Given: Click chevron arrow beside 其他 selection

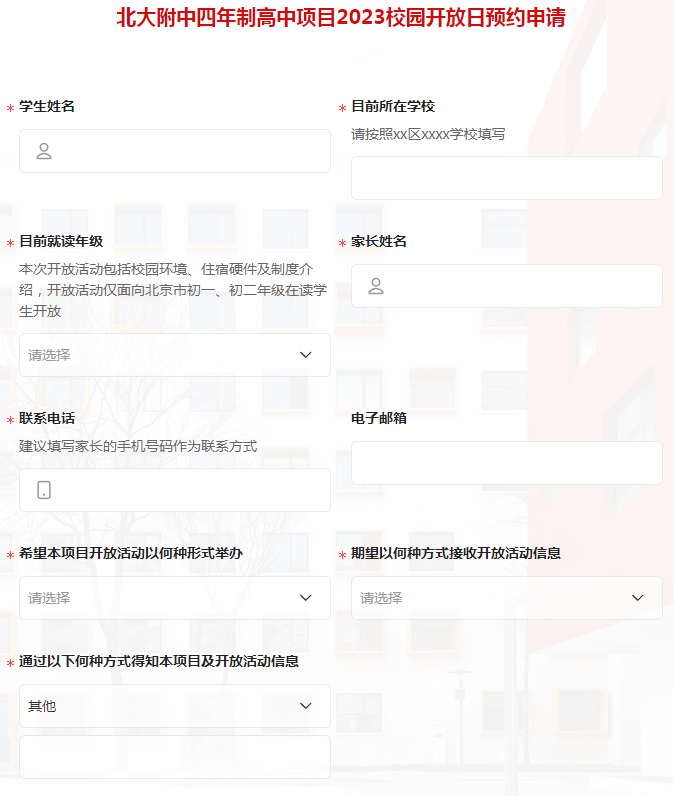Looking at the screenshot, I should [x=306, y=706].
